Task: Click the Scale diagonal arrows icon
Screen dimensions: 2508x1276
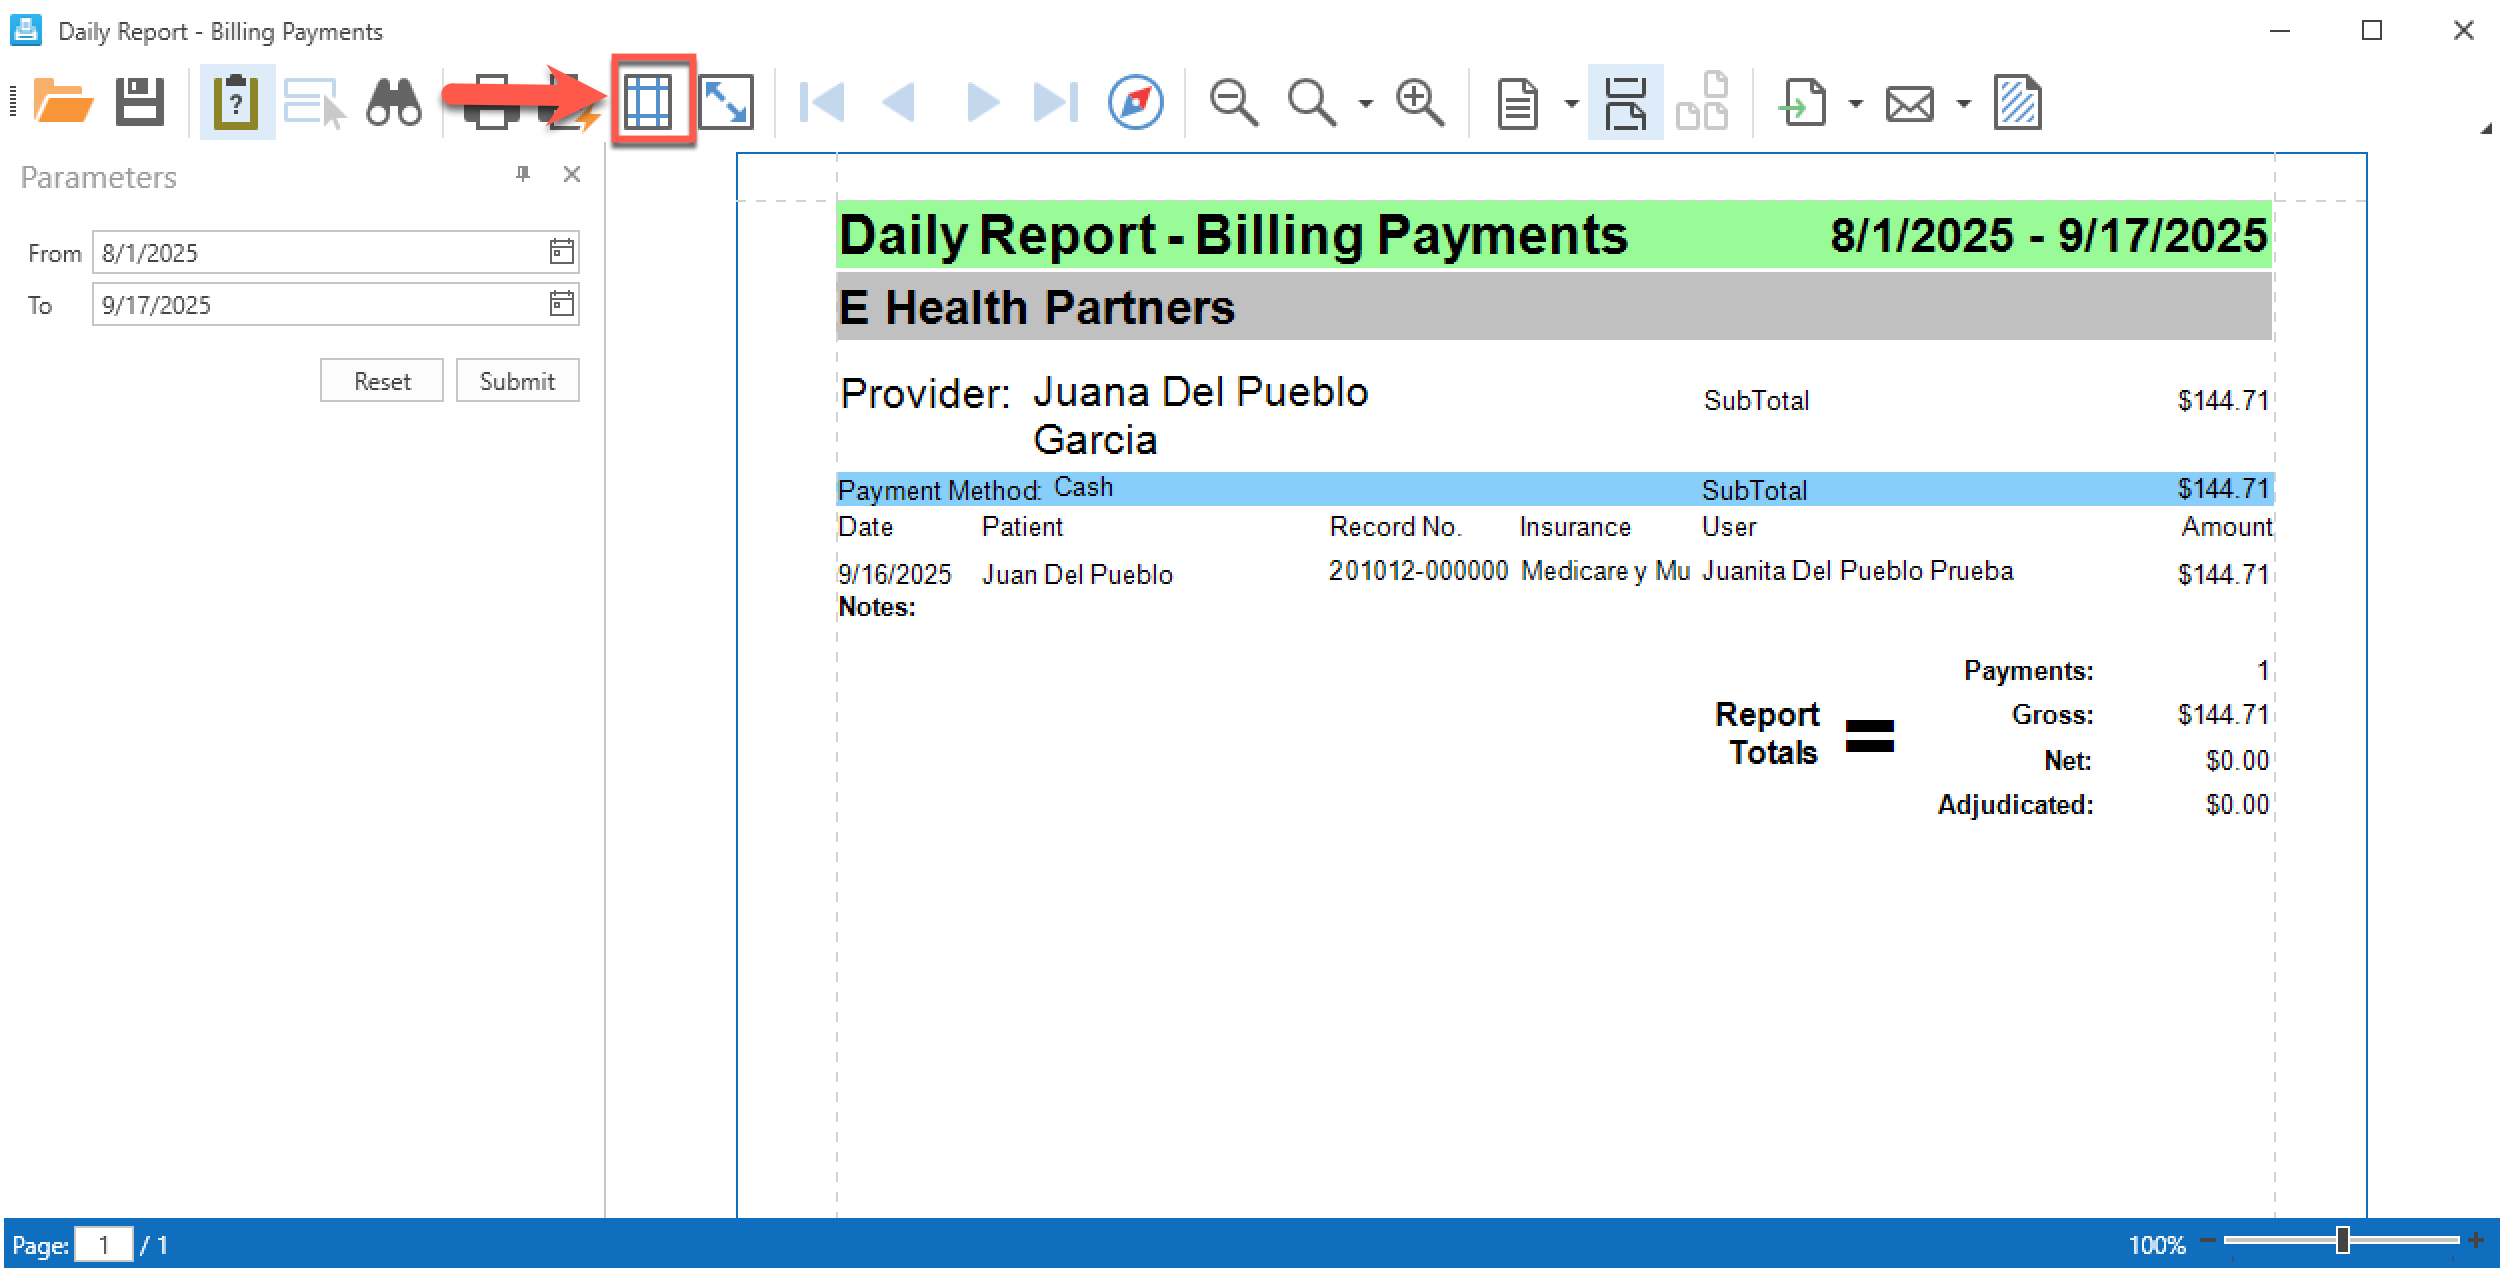Action: pos(725,102)
